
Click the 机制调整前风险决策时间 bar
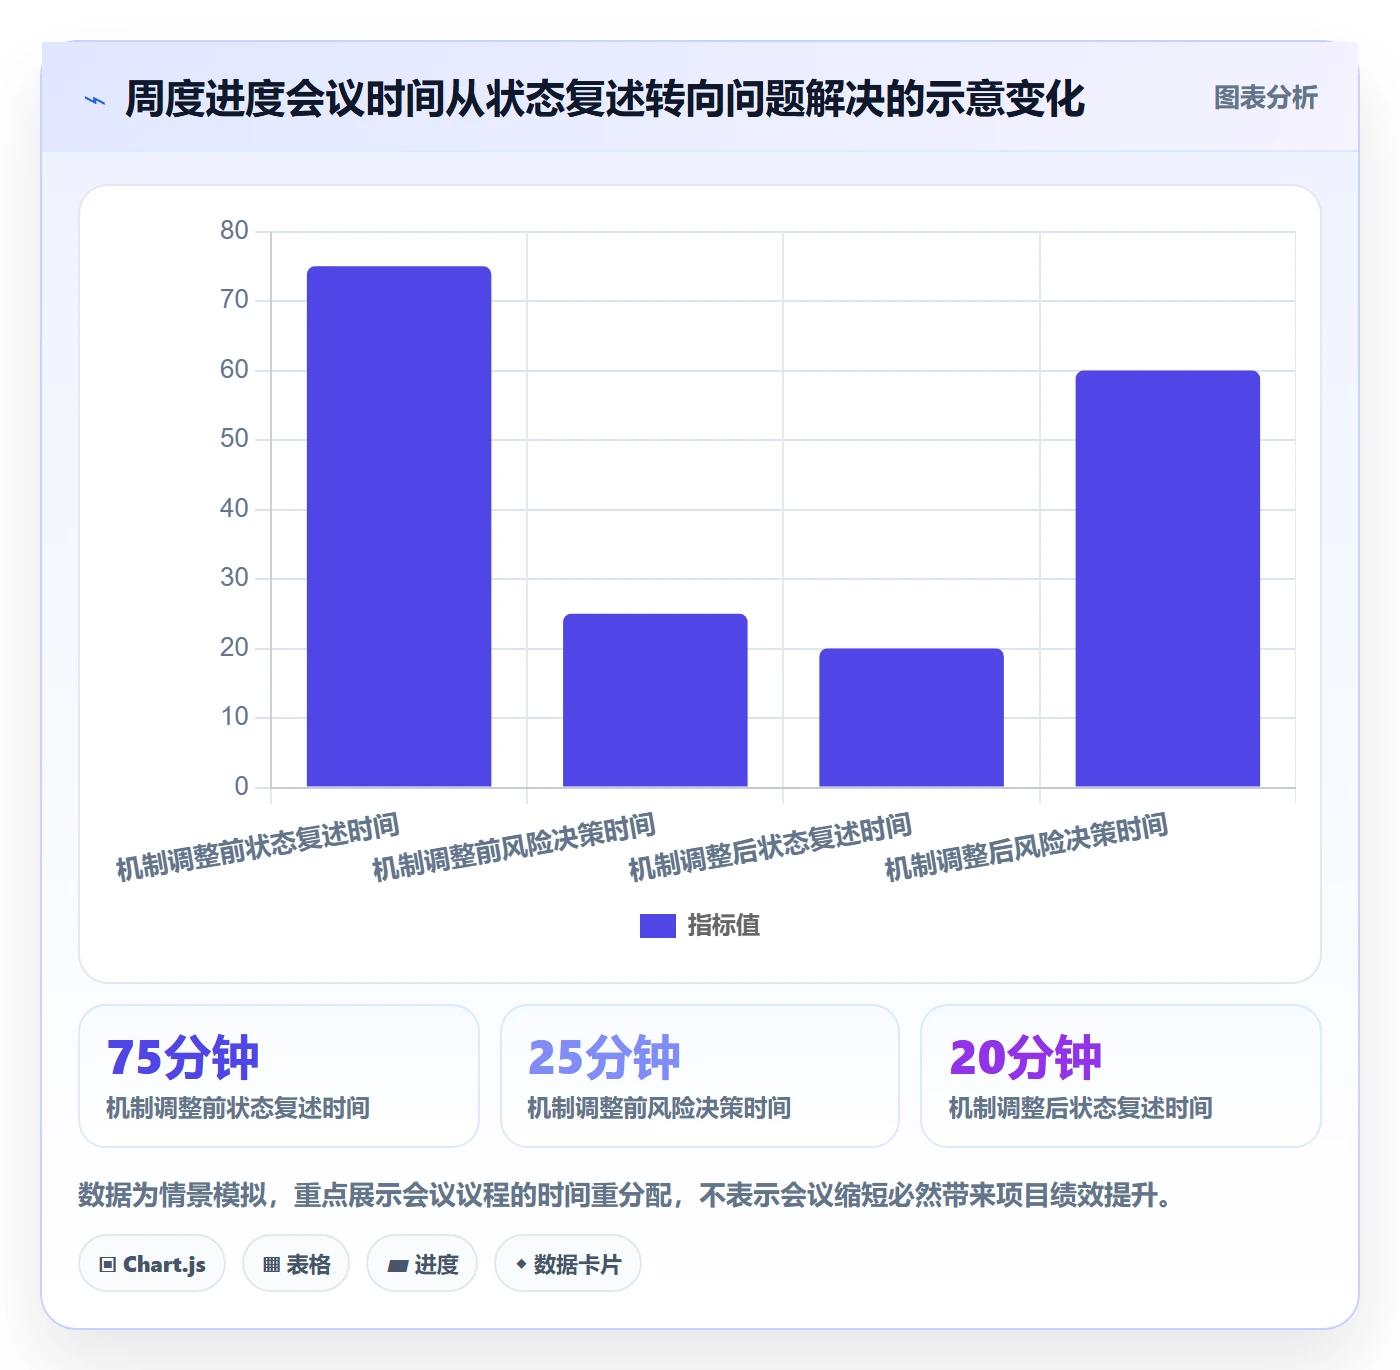click(655, 700)
